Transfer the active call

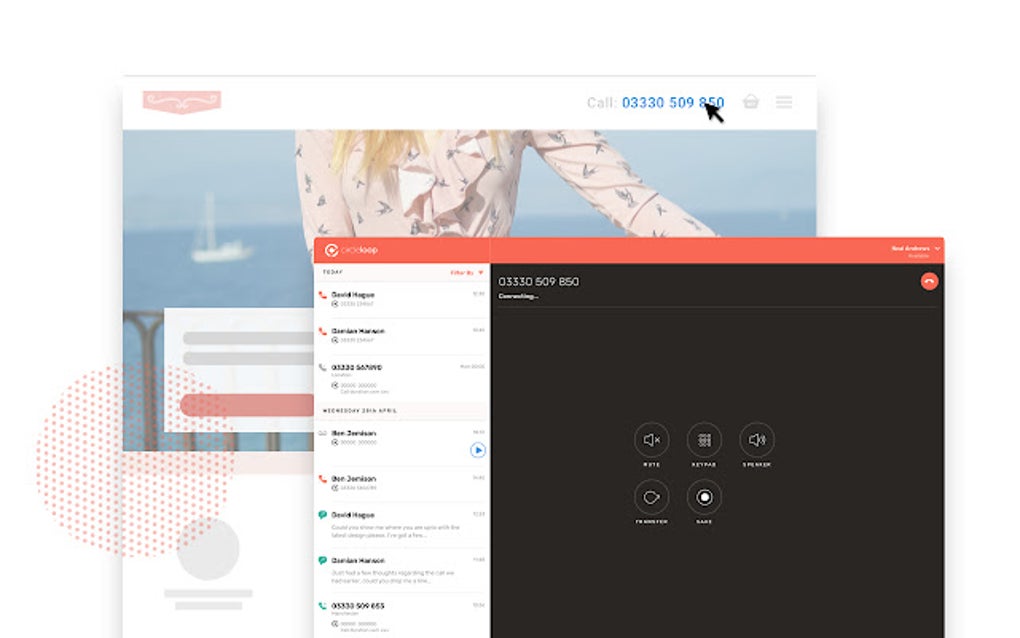(651, 495)
